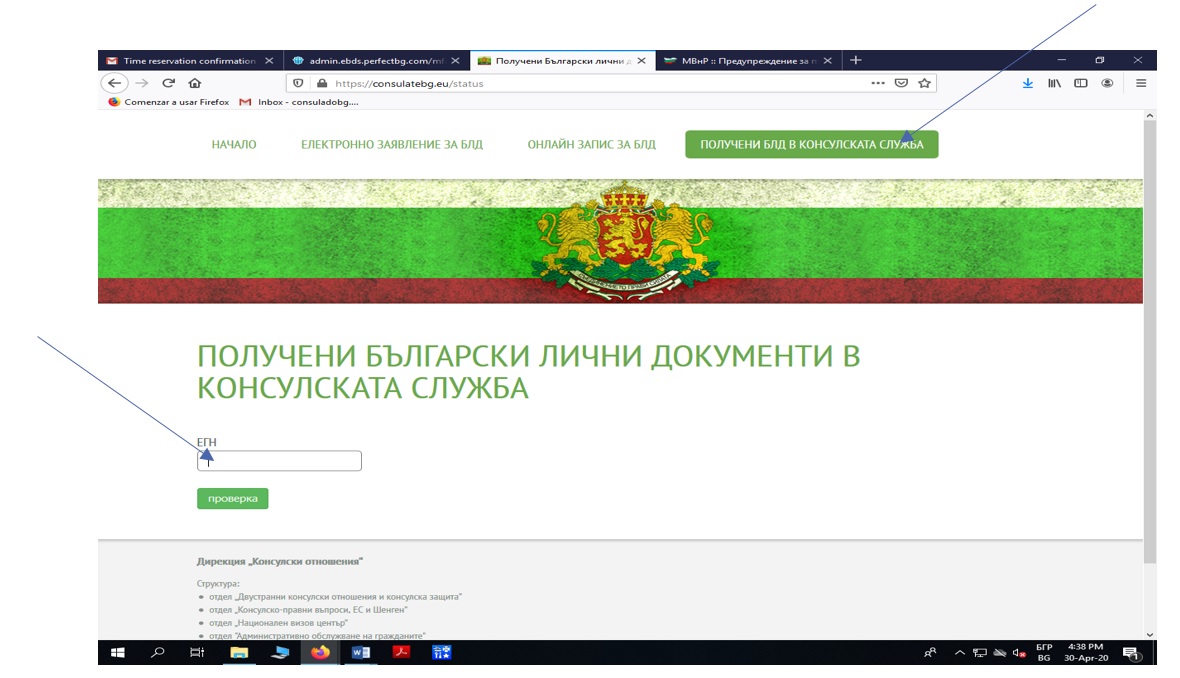The width and height of the screenshot is (1180, 678).
Task: Click ПОЛУЧЕНИ БЛД В КОНСУЛСКАТА СЛУЖБА button
Action: pos(811,144)
